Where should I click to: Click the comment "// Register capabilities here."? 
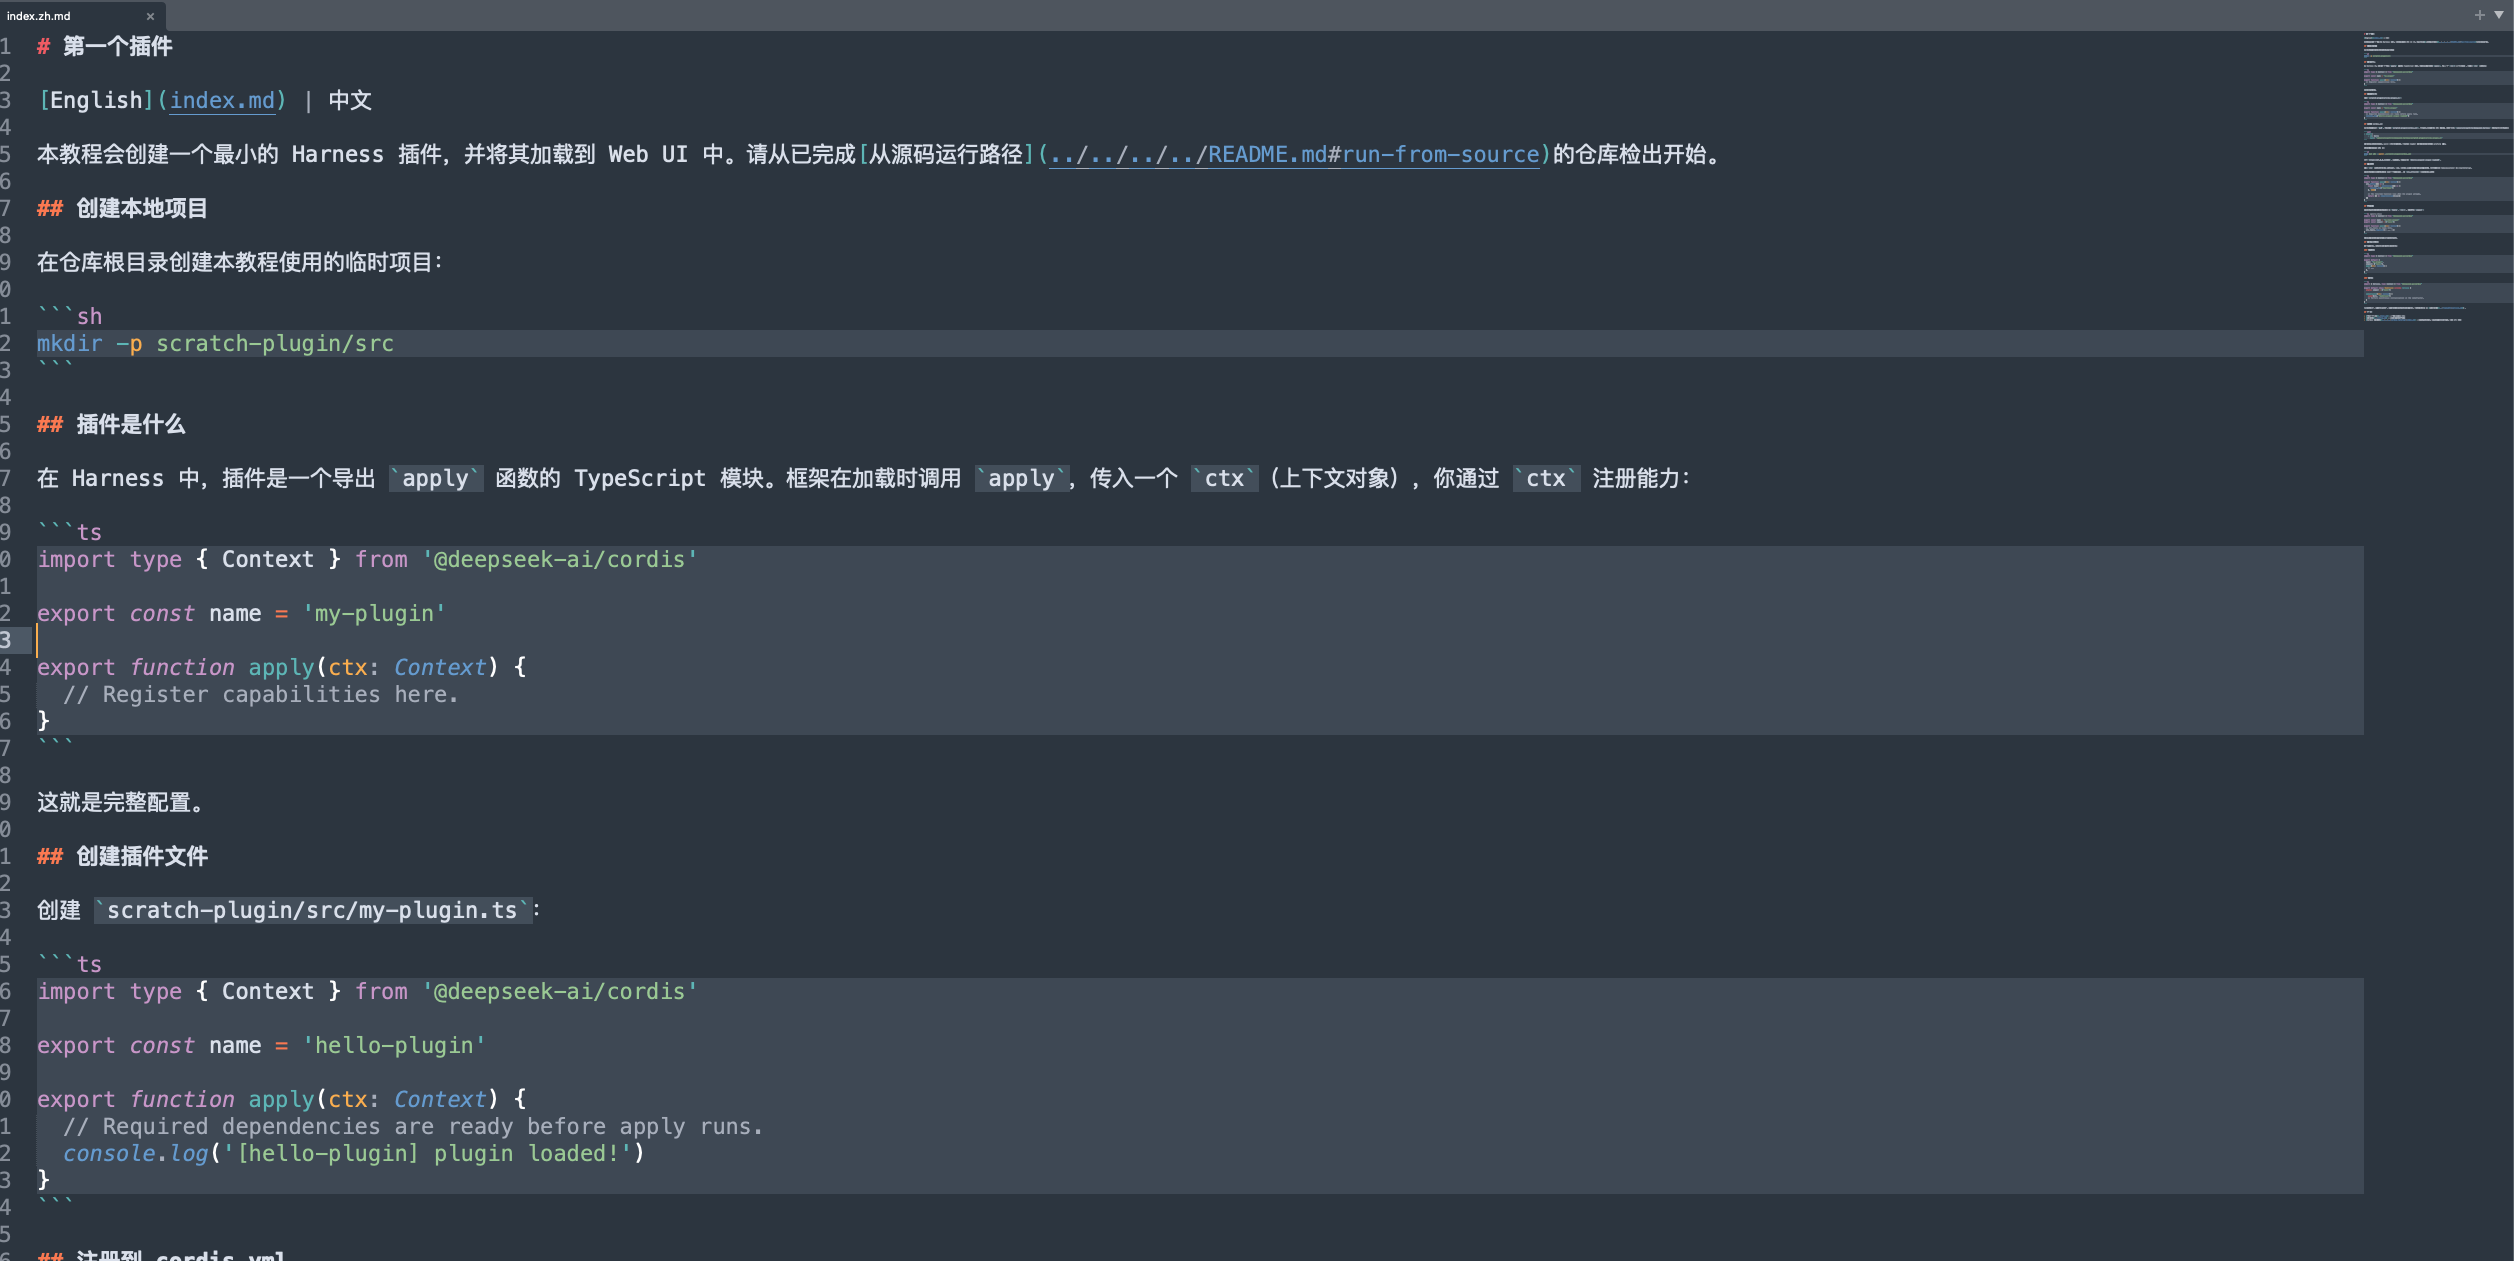tap(261, 694)
